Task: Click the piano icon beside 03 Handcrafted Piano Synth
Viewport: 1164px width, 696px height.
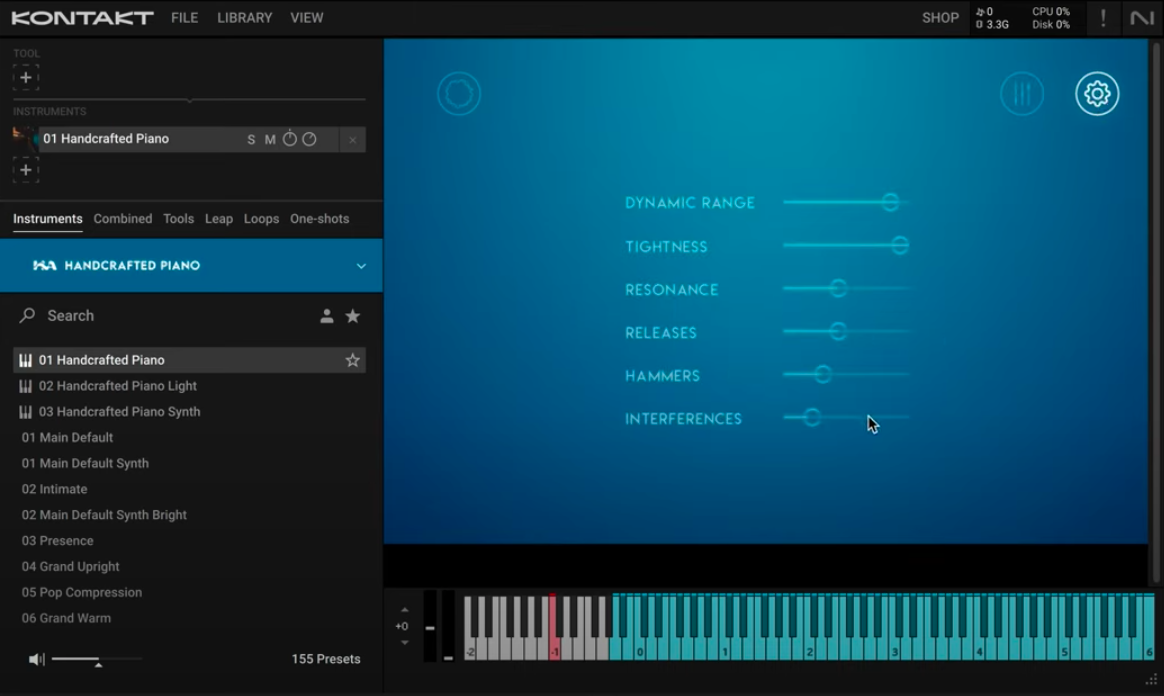Action: [25, 412]
